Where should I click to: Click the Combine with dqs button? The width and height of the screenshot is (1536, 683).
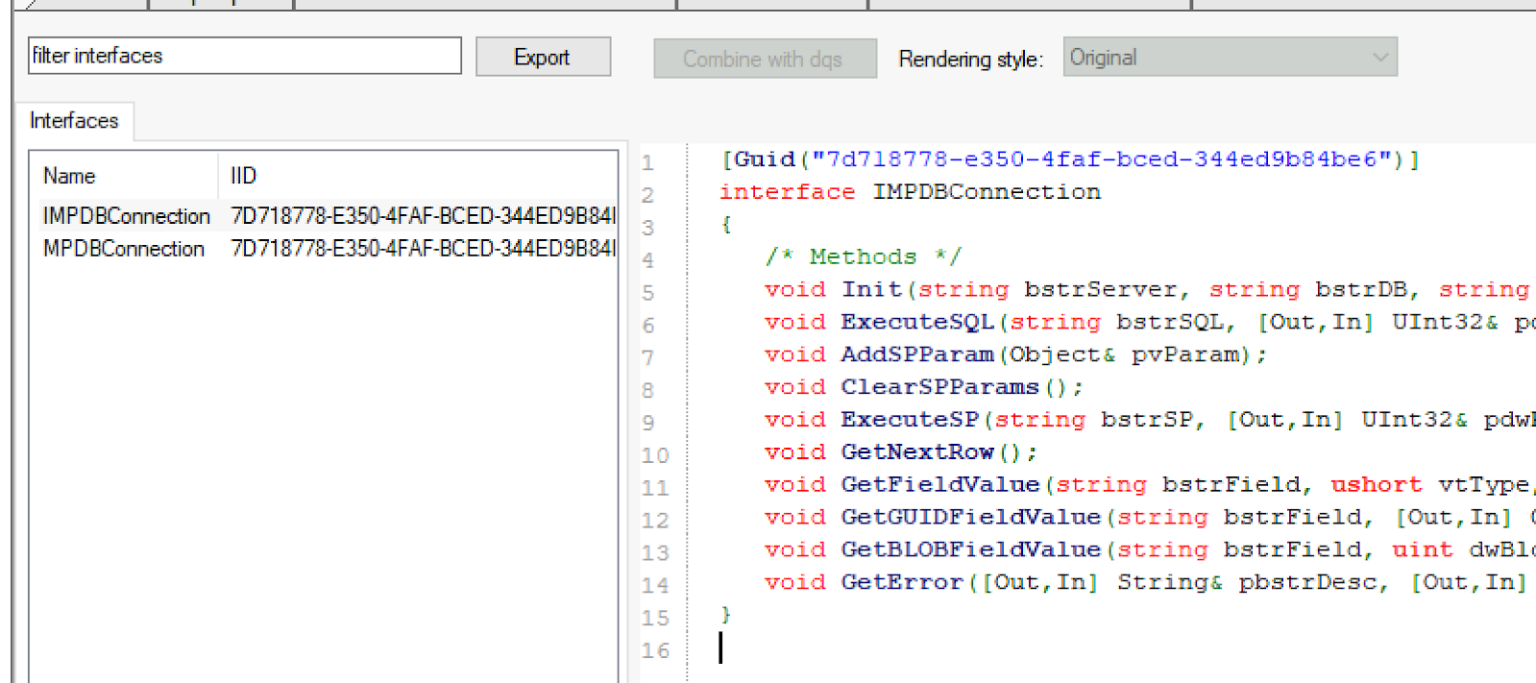tap(764, 59)
